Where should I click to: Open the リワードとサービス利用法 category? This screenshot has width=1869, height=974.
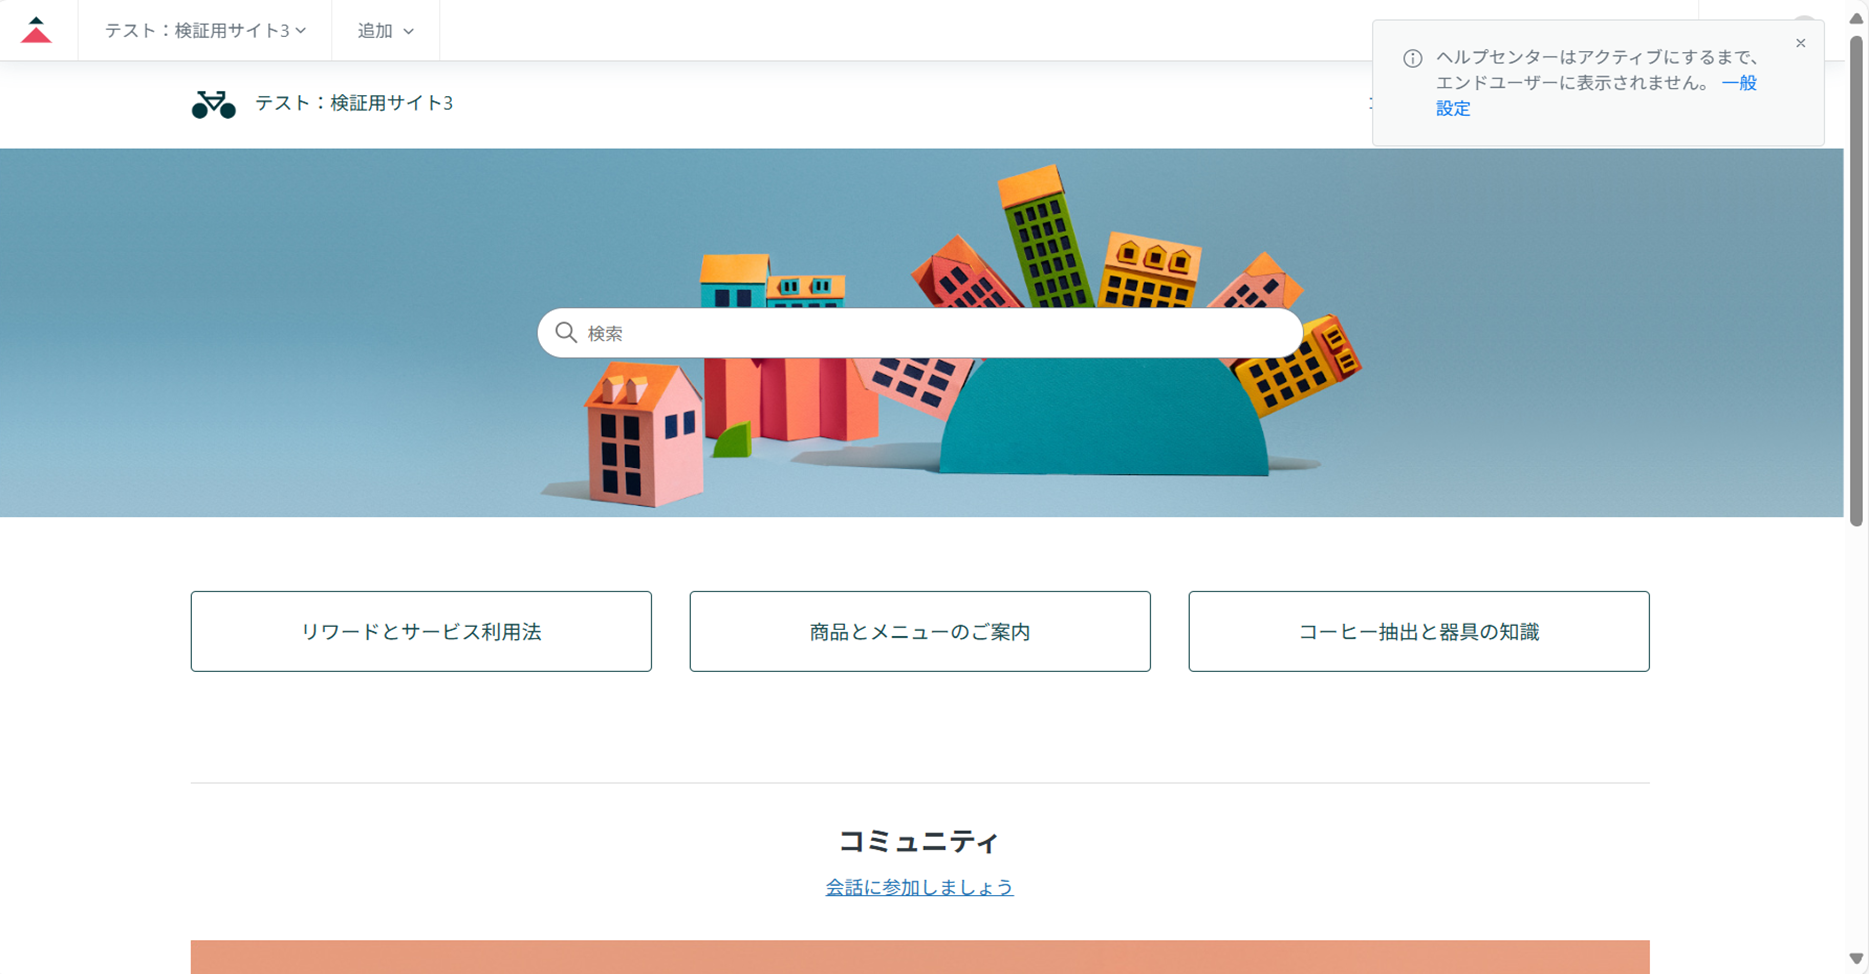[x=421, y=631]
